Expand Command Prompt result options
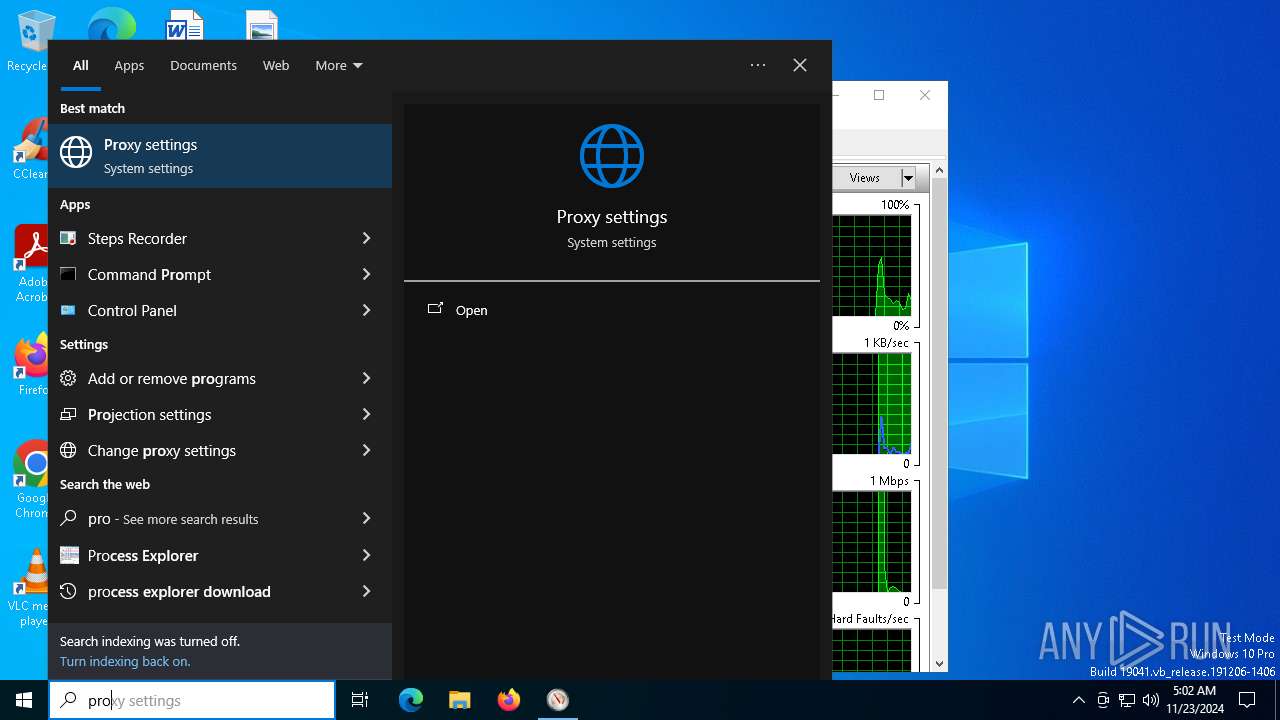The width and height of the screenshot is (1280, 720). 366,274
